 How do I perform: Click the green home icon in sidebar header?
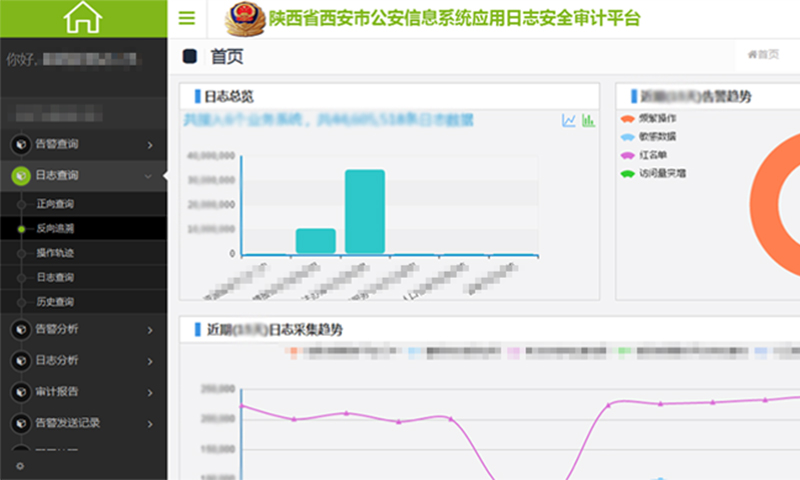tap(83, 18)
